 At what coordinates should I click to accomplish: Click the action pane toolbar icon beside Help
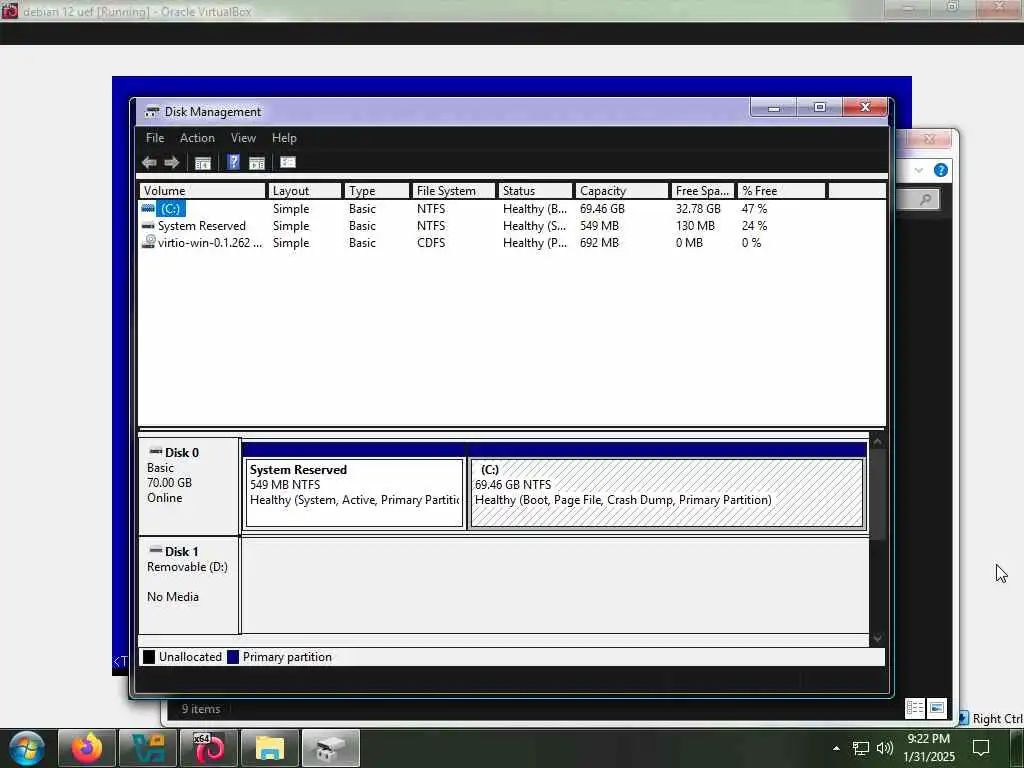(257, 163)
